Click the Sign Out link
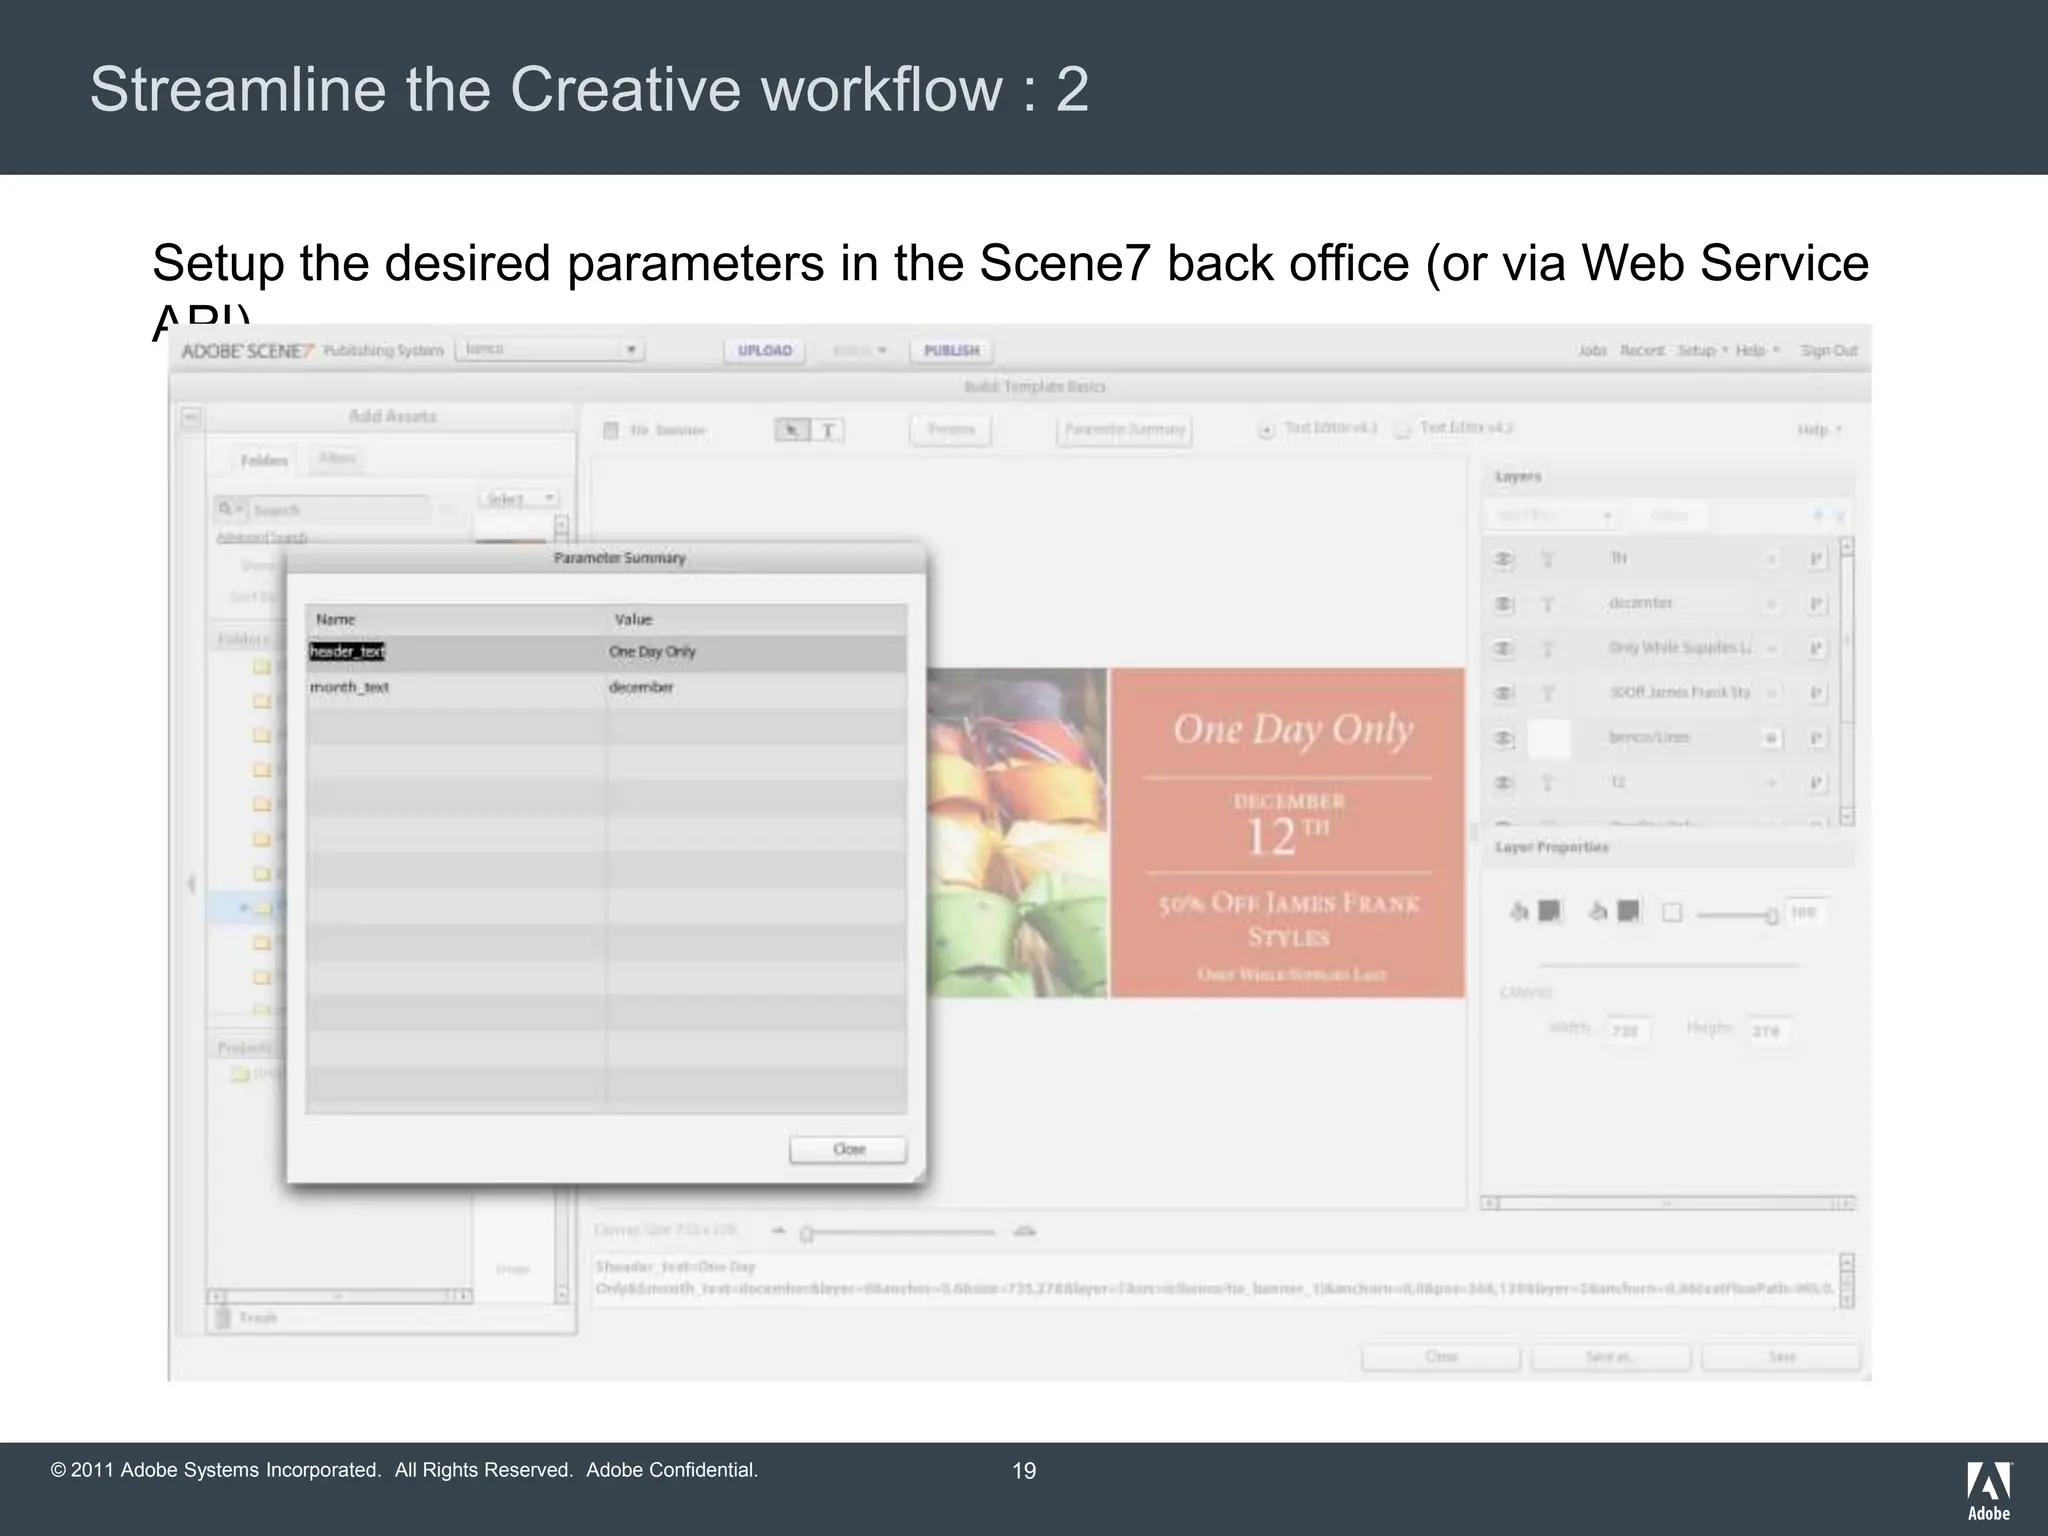Image resolution: width=2048 pixels, height=1536 pixels. pyautogui.click(x=1828, y=350)
